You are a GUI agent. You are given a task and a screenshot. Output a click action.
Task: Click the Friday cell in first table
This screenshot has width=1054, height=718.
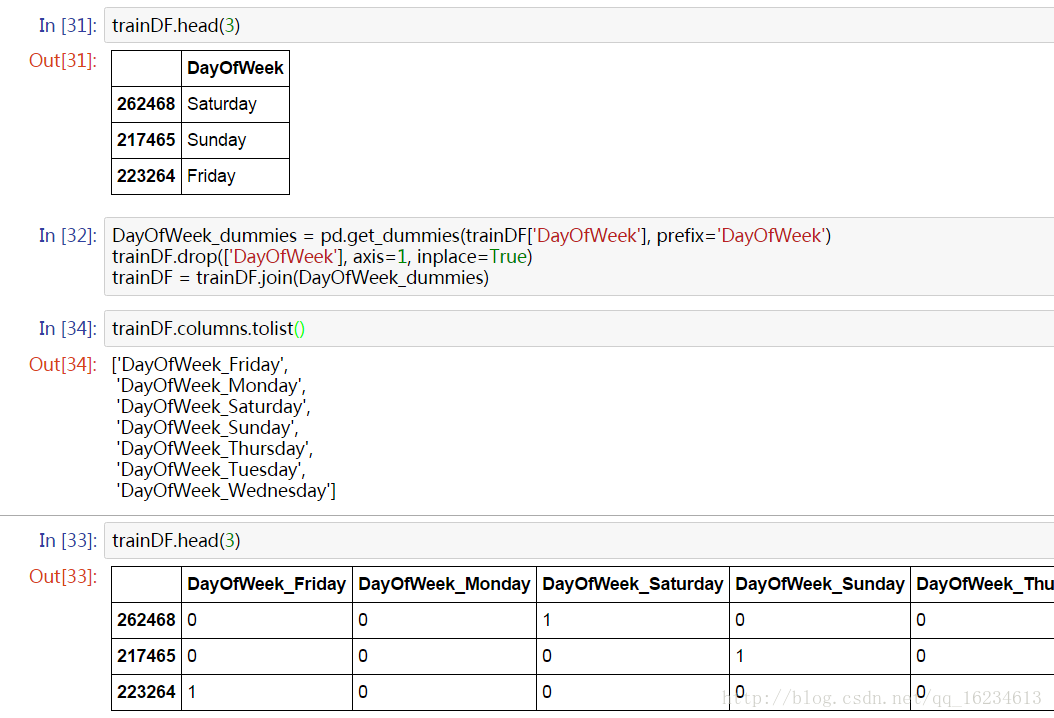tap(235, 176)
